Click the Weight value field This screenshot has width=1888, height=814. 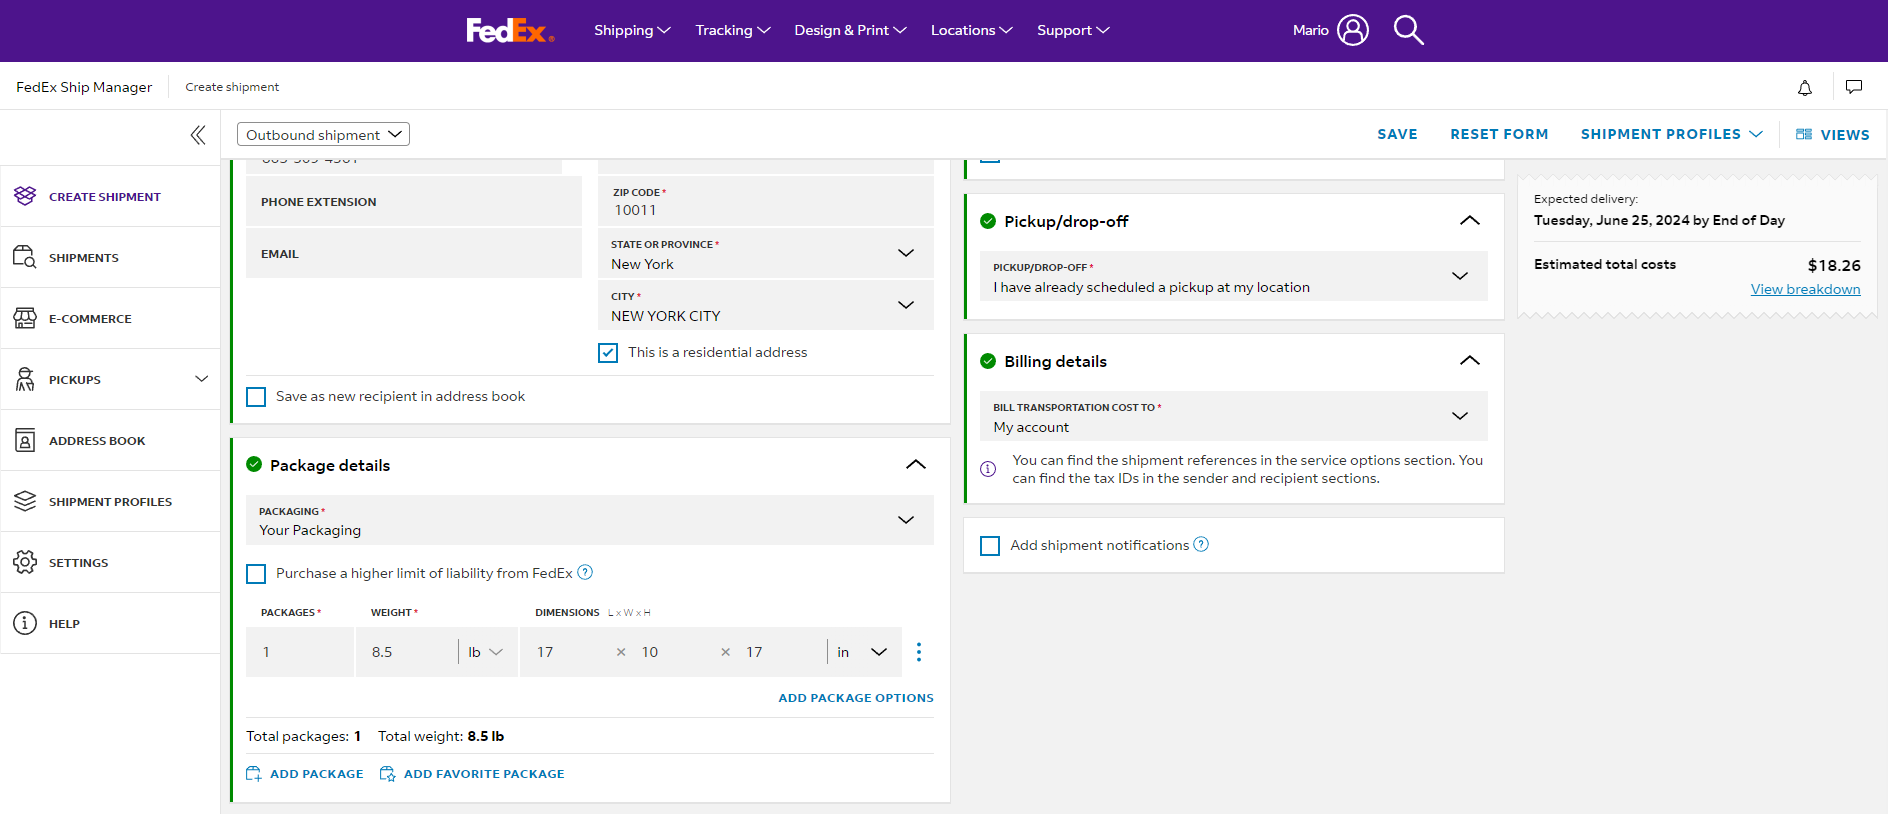[406, 652]
